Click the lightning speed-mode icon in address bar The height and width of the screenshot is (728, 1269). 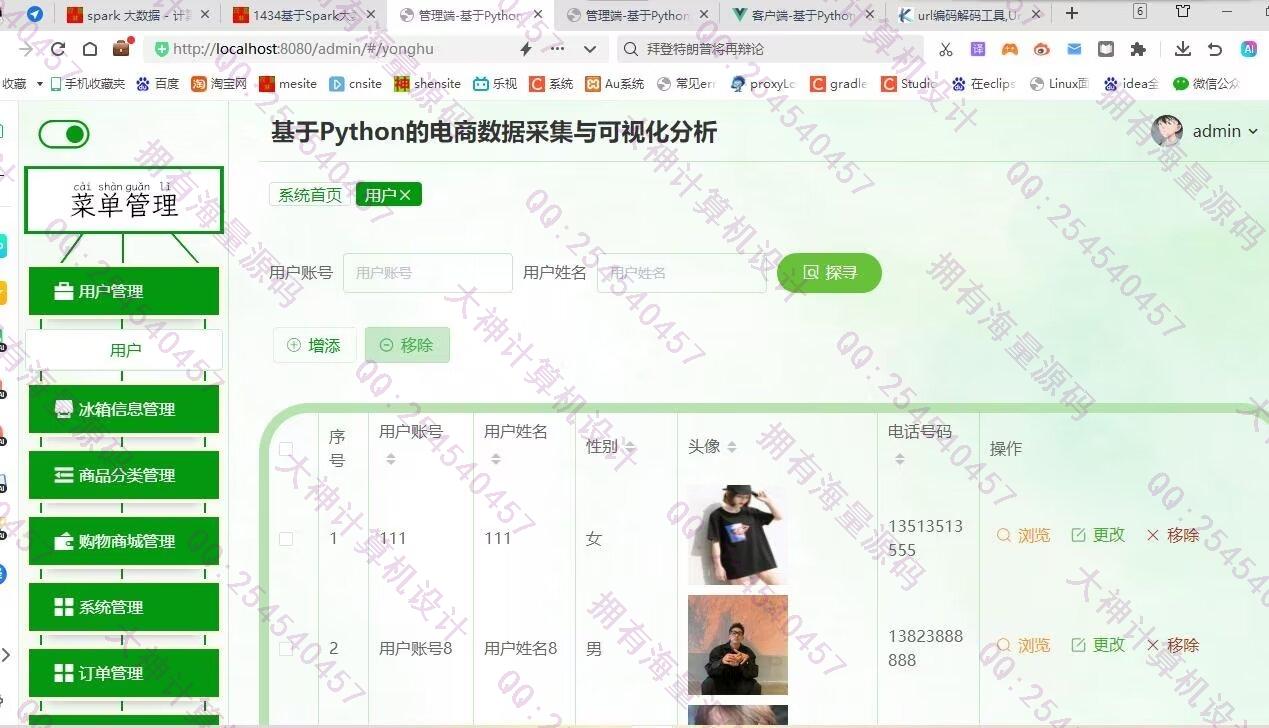[526, 49]
